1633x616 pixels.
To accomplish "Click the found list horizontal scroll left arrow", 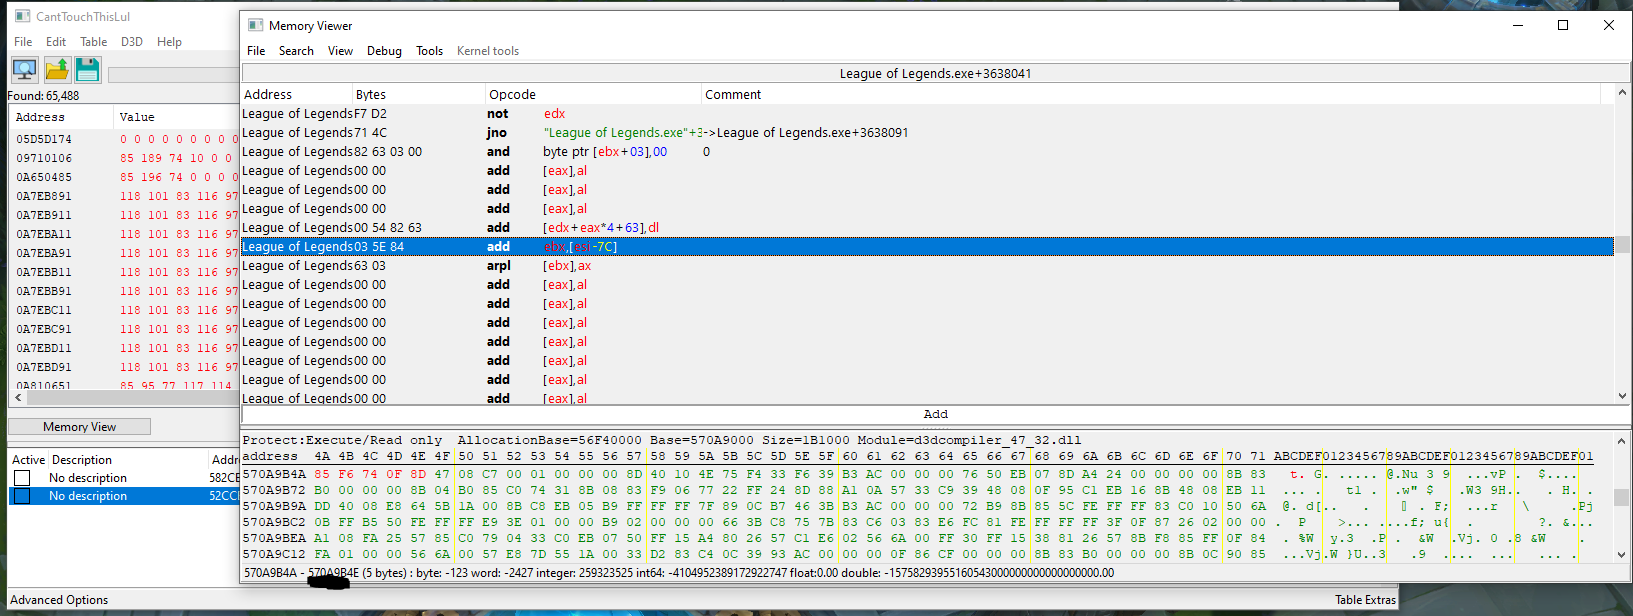I will point(17,398).
